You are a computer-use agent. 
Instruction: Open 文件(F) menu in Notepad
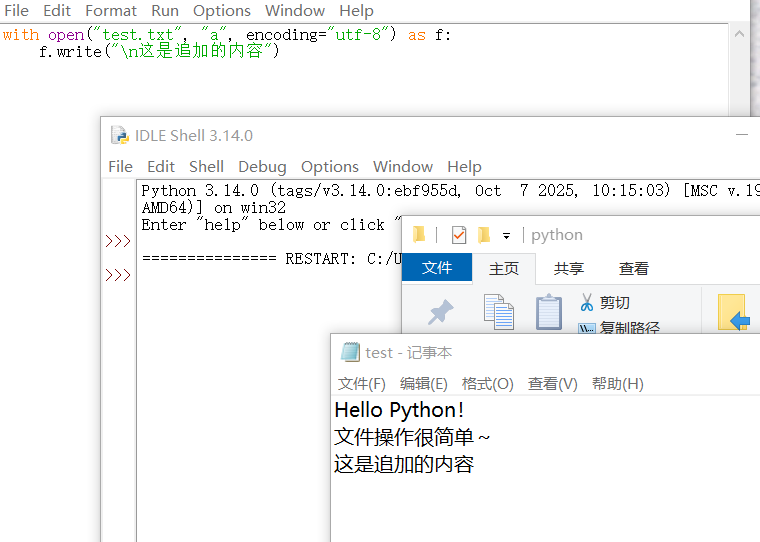[362, 384]
